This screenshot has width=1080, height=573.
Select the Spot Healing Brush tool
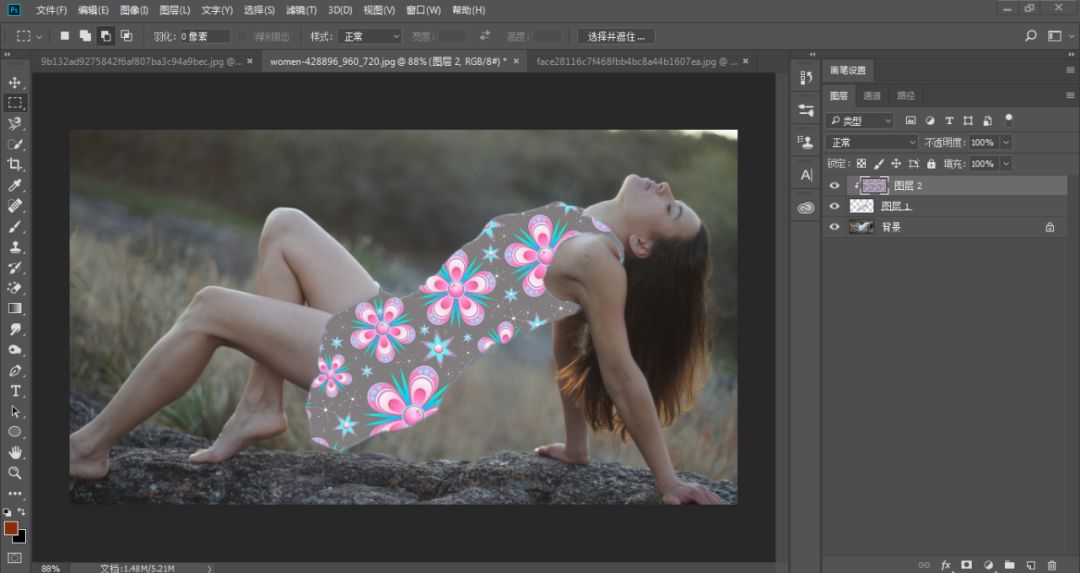[x=14, y=206]
